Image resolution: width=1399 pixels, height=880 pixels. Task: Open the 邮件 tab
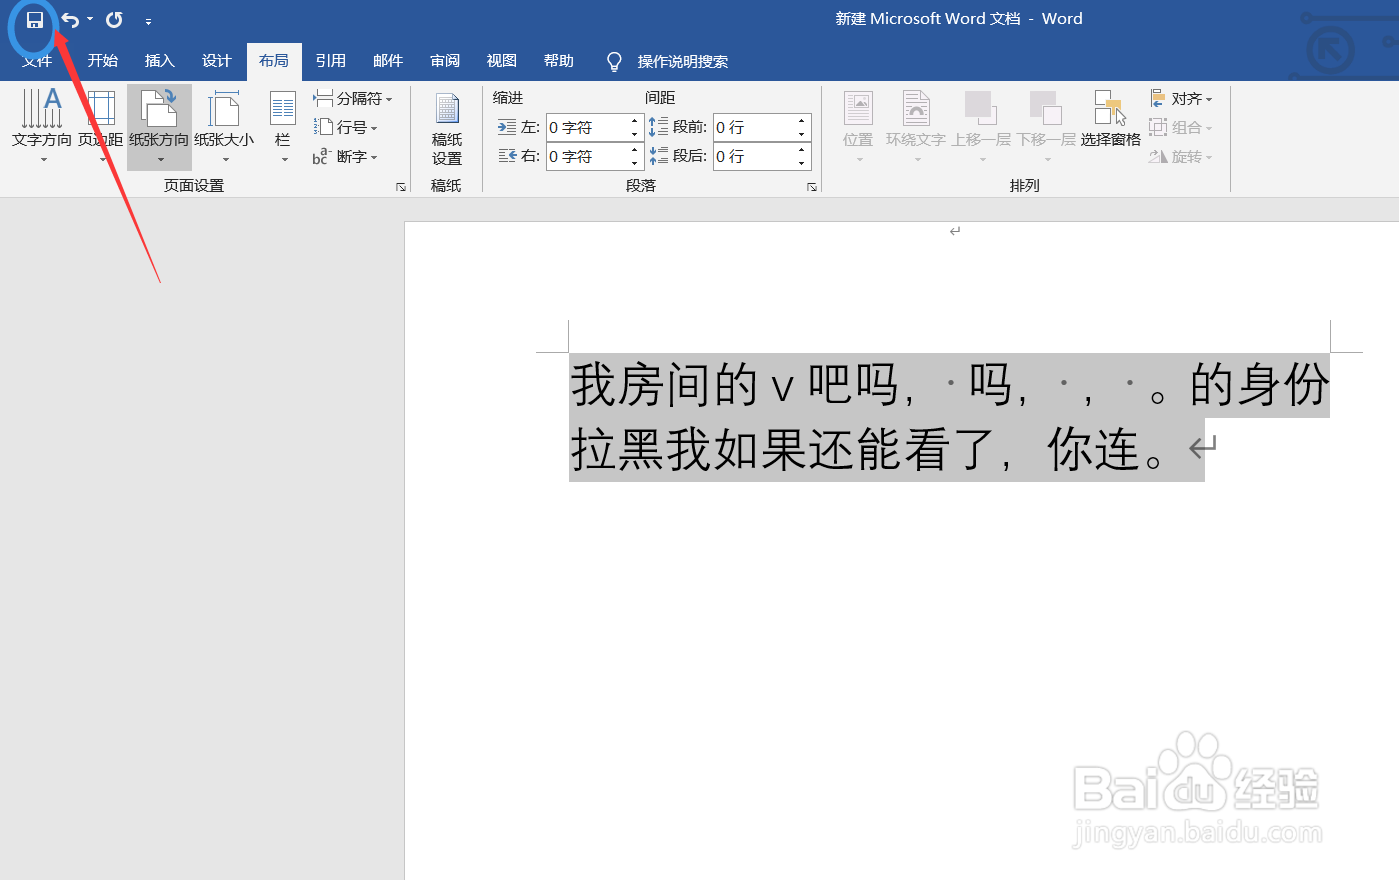click(388, 61)
